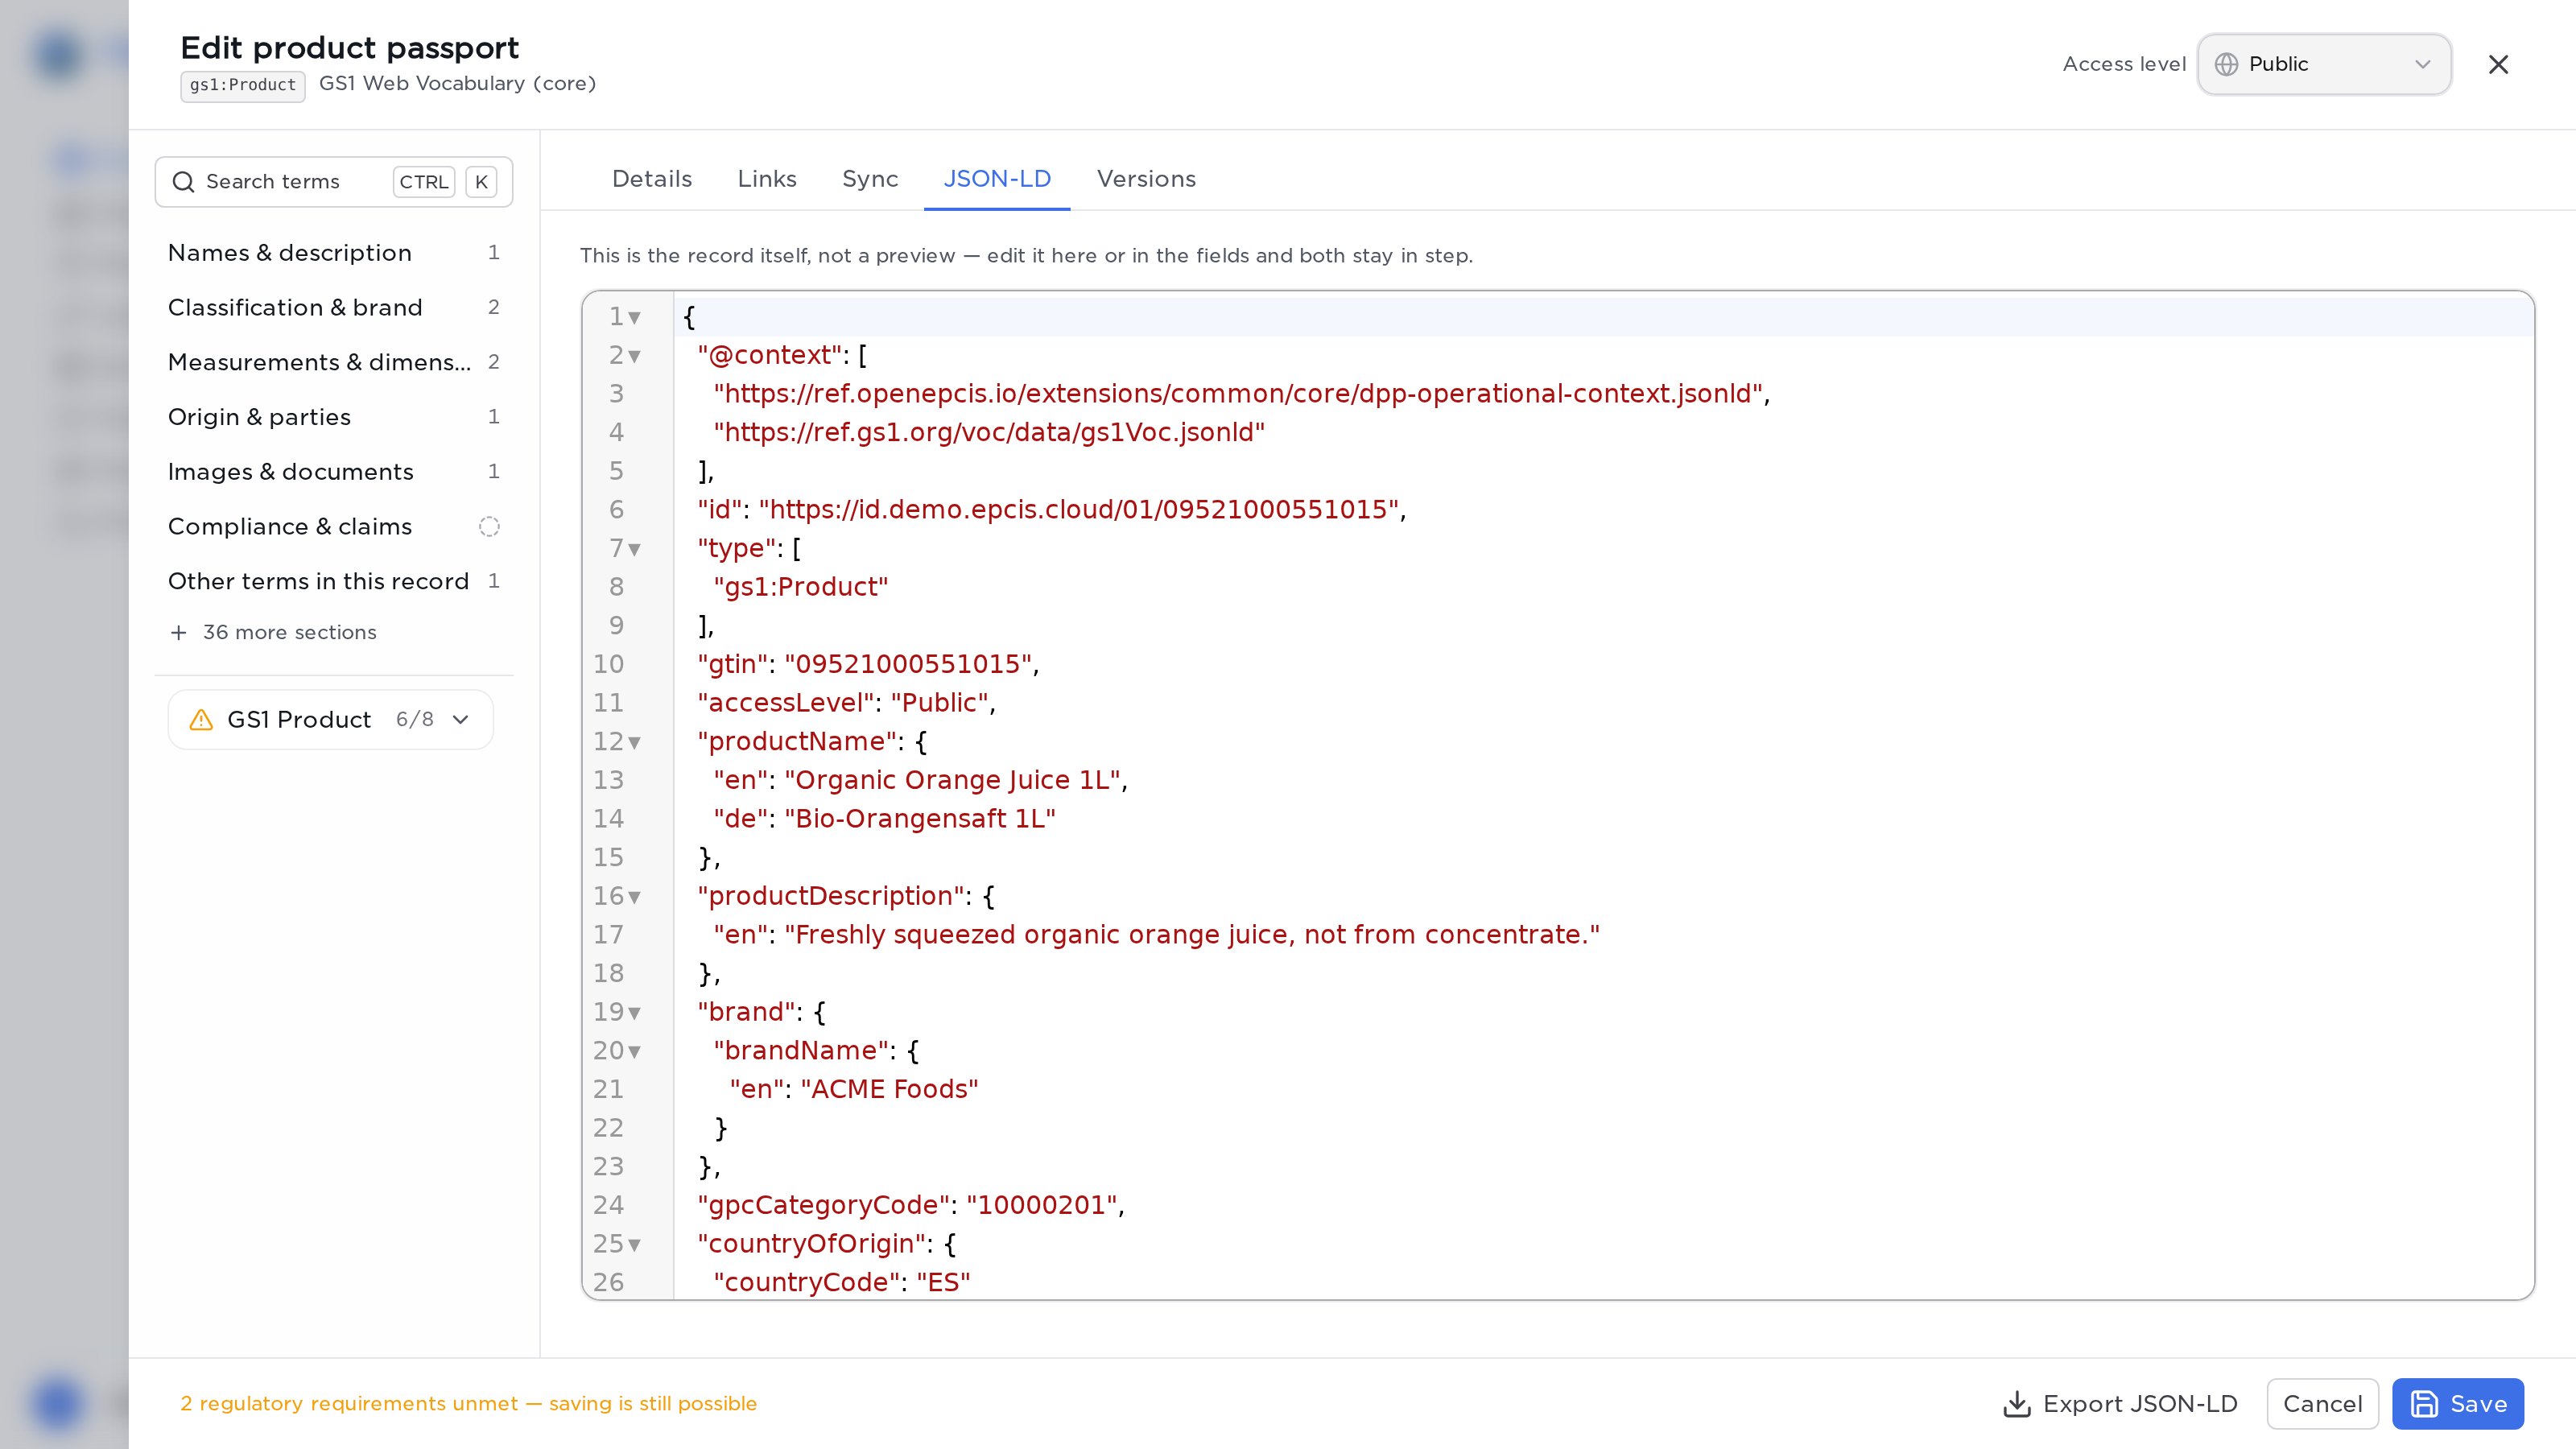Collapse brandName object at line 20
Screen dimensions: 2576x1449
coord(634,1051)
